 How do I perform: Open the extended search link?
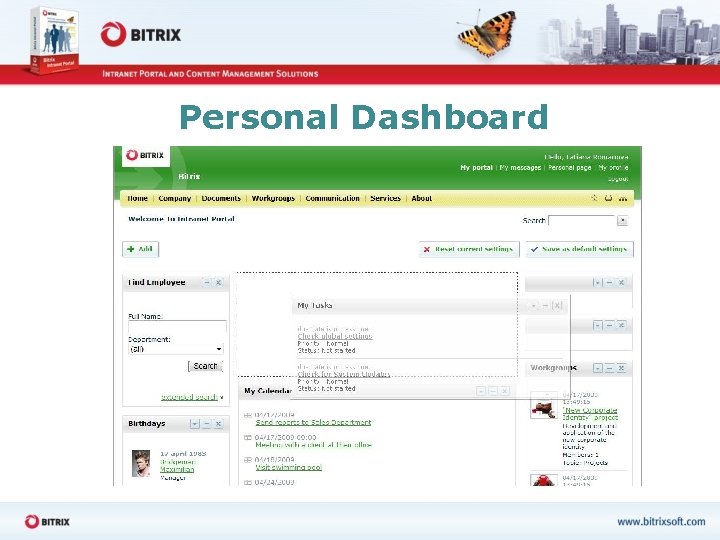click(189, 397)
